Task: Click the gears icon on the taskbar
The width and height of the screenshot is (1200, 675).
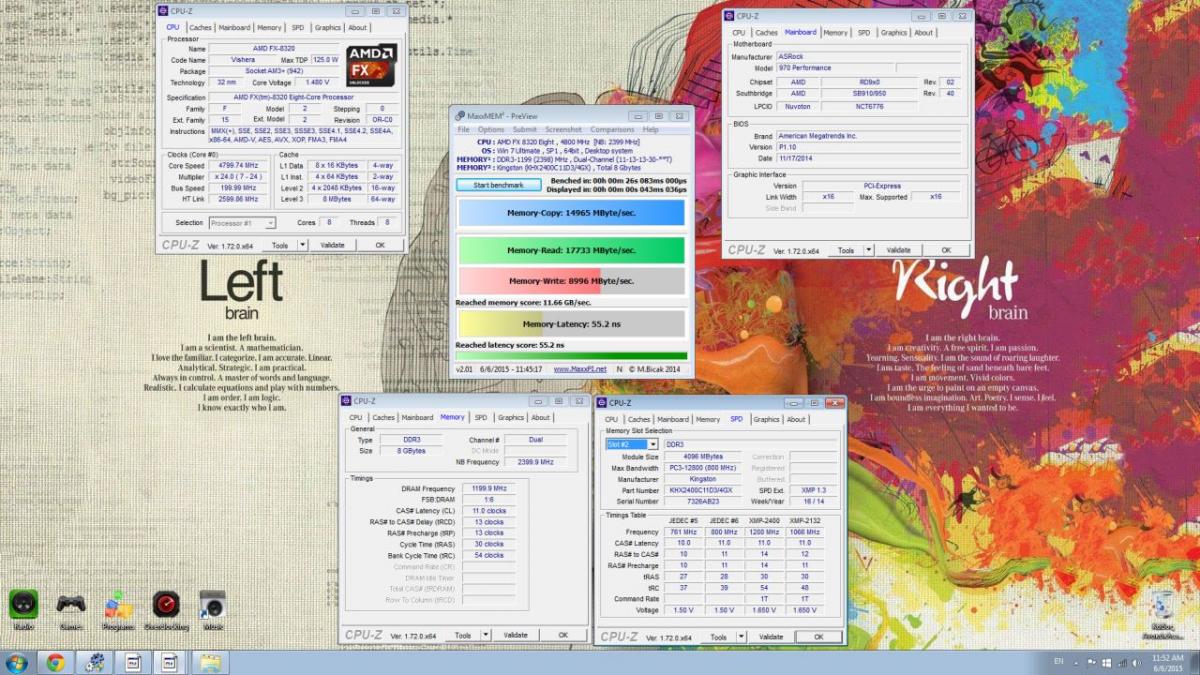Action: pyautogui.click(x=94, y=663)
